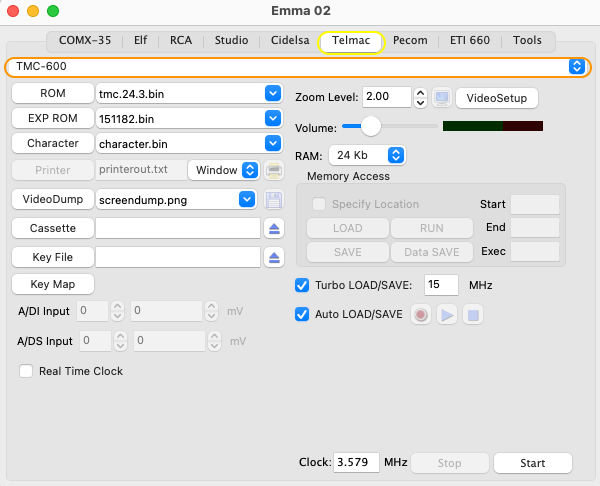This screenshot has height=486, width=600.
Task: Click the memory Exec address field
Action: [535, 251]
